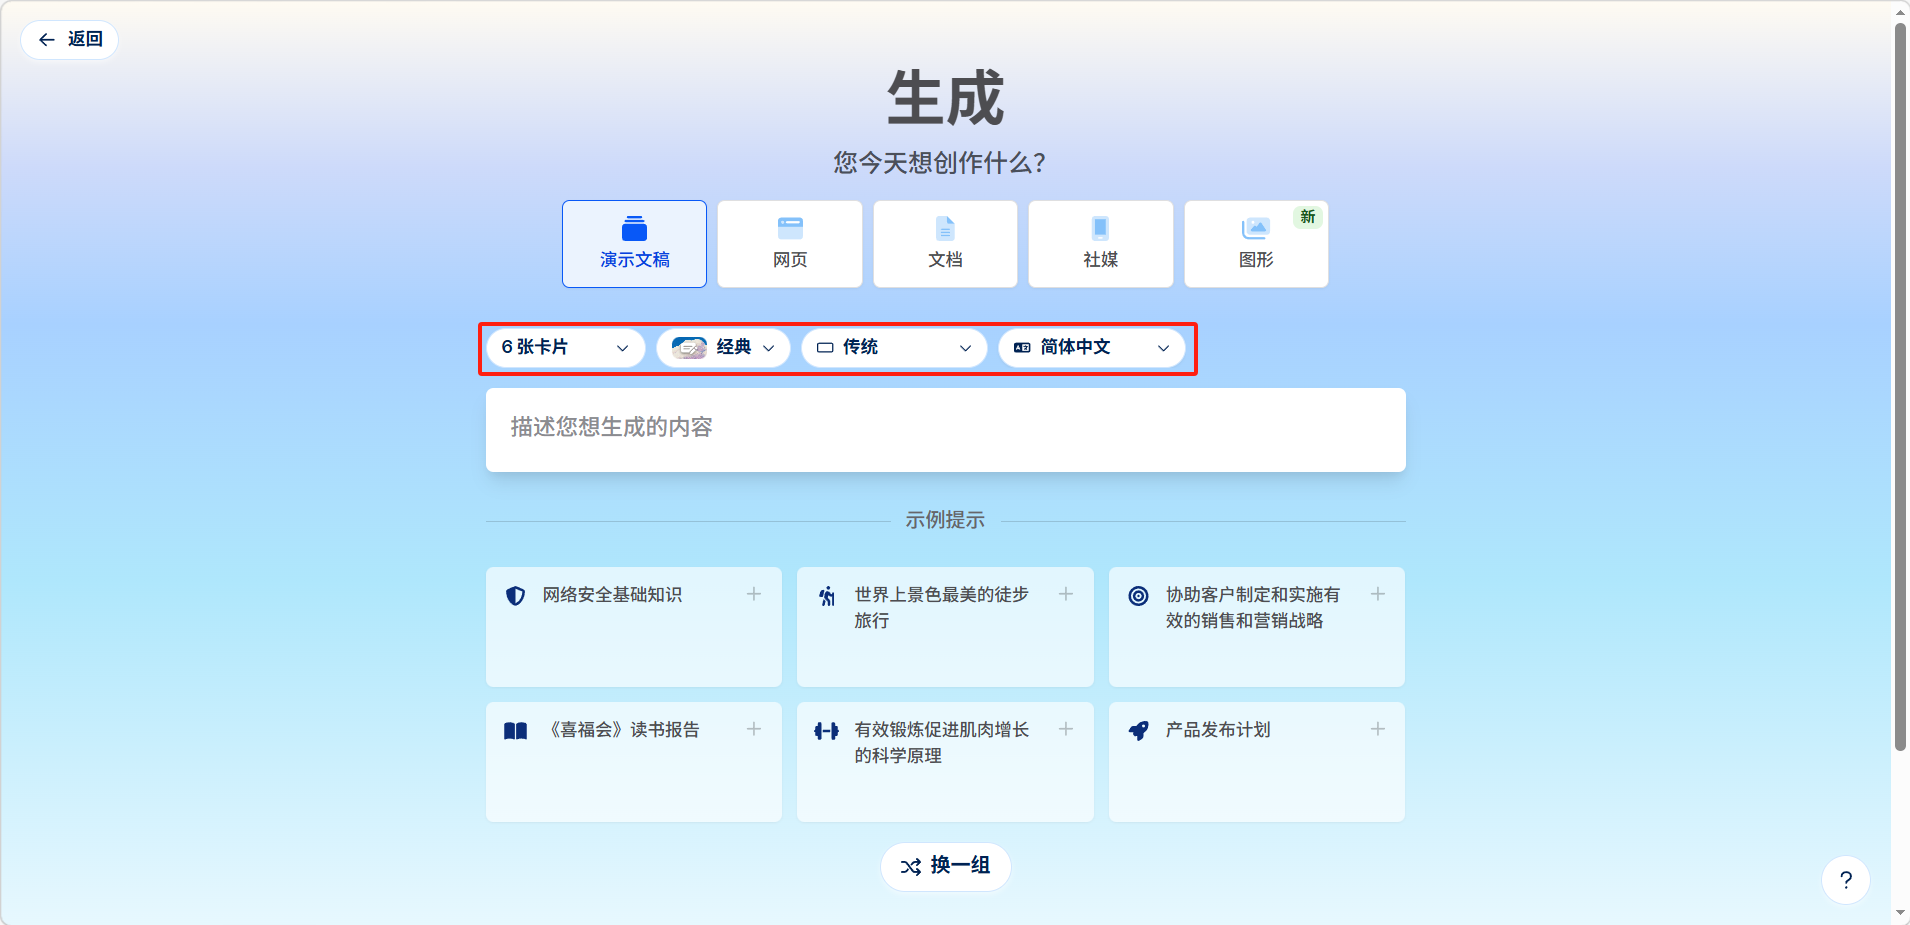The width and height of the screenshot is (1910, 925).
Task: Click the help question mark icon
Action: 1845,880
